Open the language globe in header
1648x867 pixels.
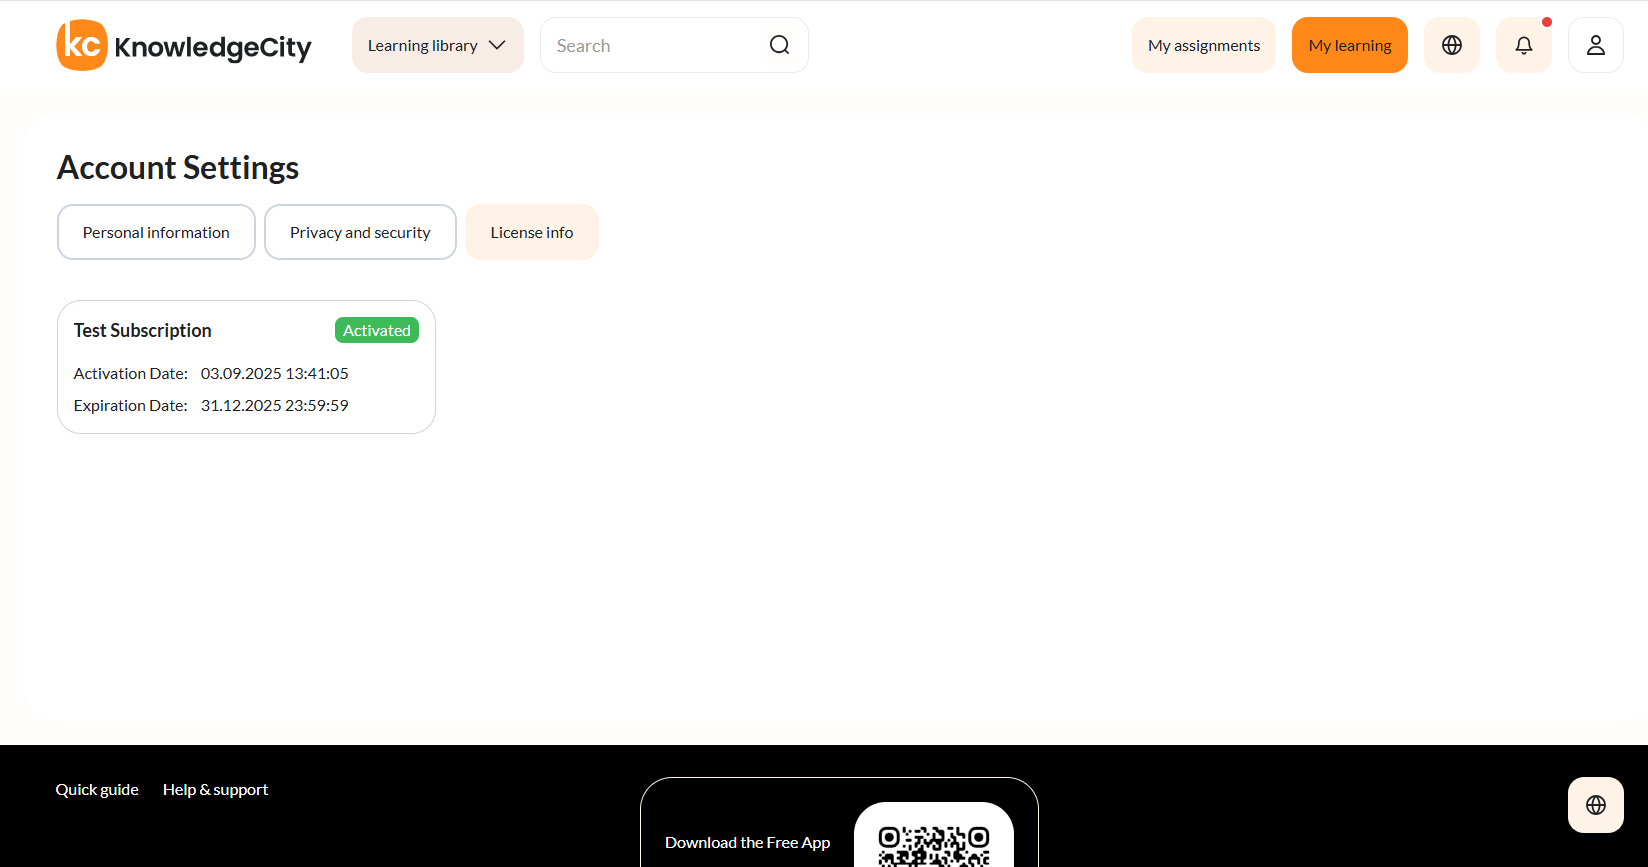pos(1452,45)
